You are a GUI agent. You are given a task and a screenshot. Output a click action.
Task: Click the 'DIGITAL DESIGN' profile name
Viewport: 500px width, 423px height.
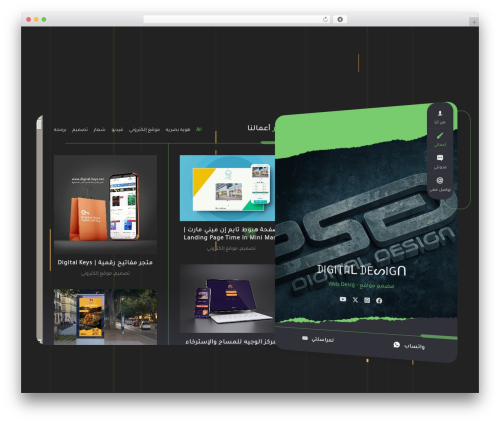coord(361,270)
